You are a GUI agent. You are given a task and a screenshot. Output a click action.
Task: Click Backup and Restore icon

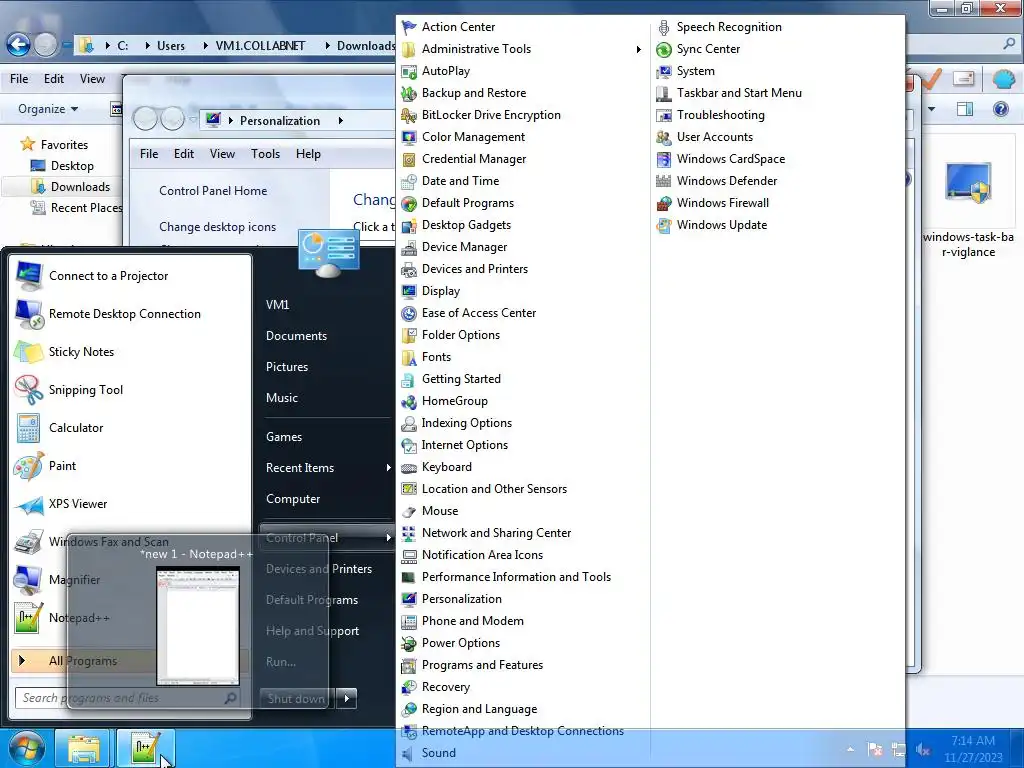(x=409, y=93)
